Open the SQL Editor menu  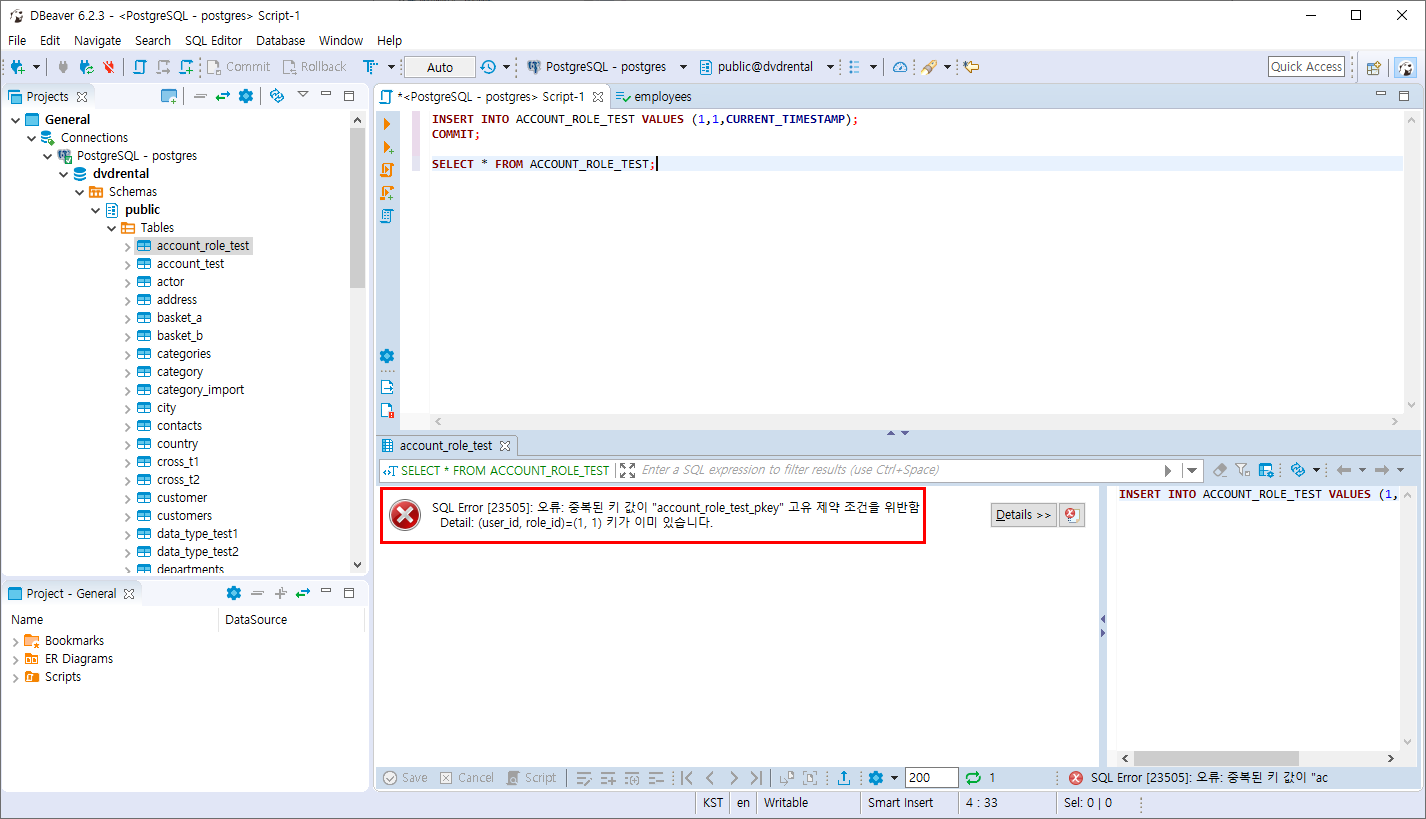pos(213,41)
